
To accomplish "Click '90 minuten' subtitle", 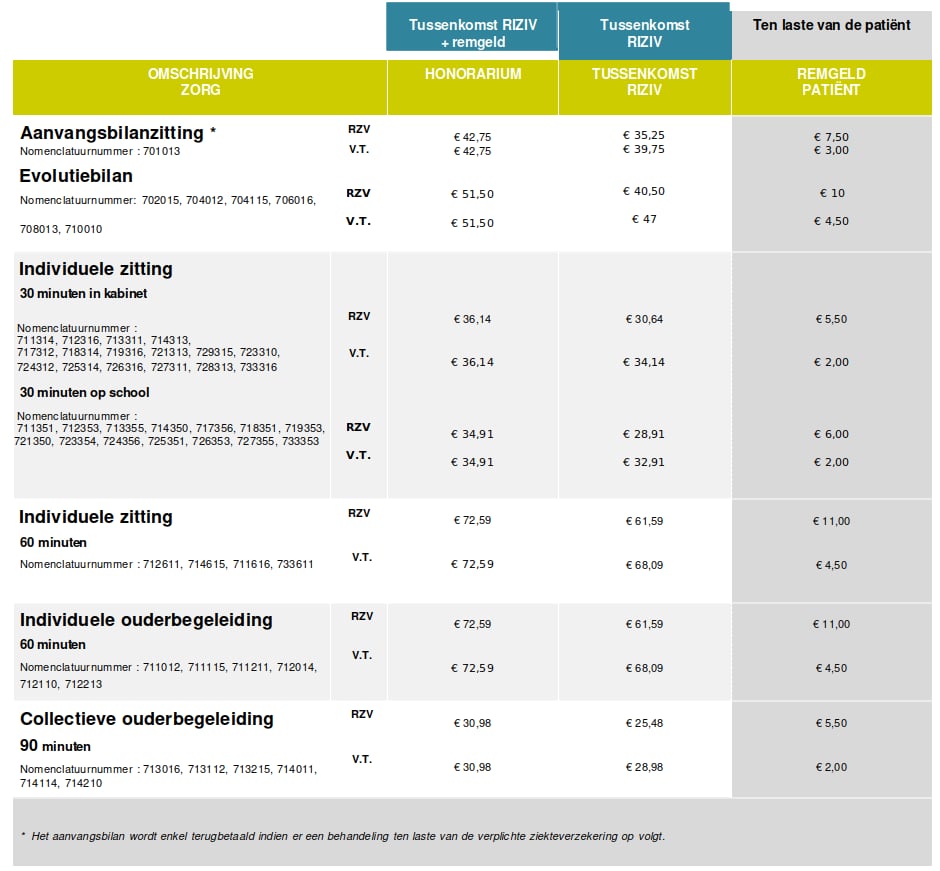I will click(x=55, y=746).
